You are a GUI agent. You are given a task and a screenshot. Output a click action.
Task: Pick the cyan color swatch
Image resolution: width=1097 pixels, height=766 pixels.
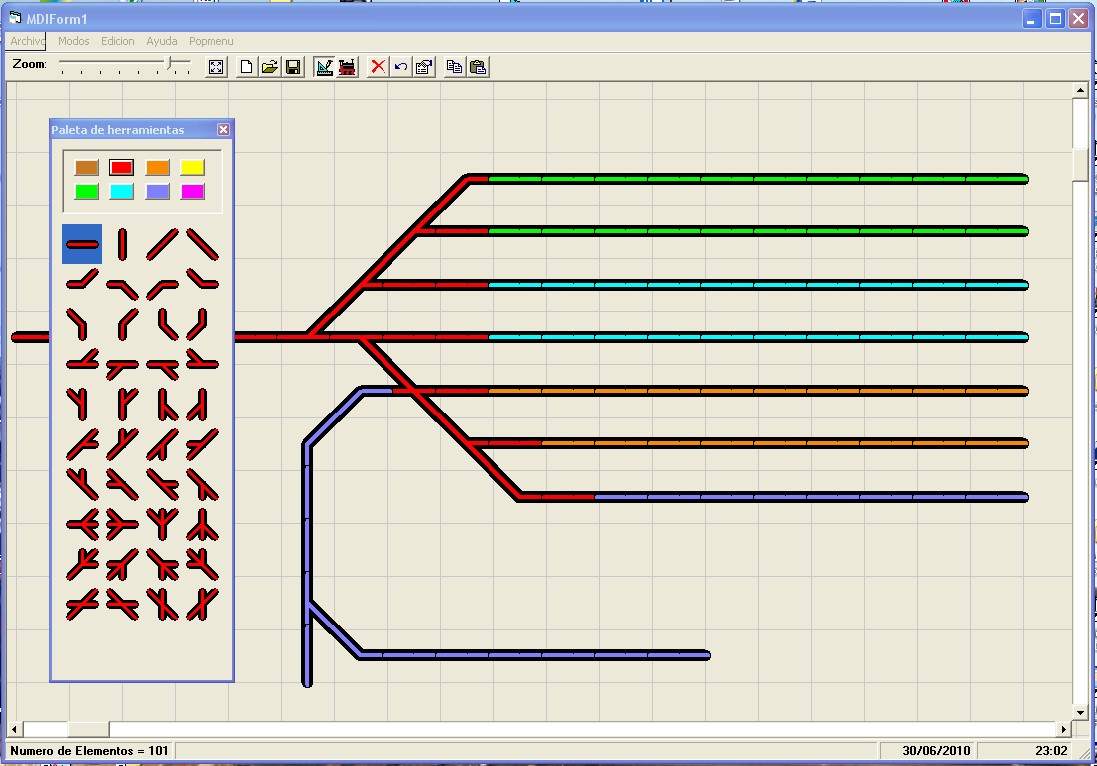pyautogui.click(x=122, y=192)
